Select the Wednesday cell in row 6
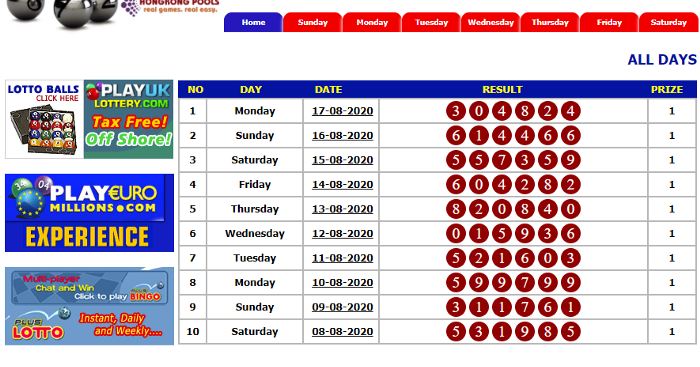Viewport: 700px width, 367px height. click(x=255, y=234)
